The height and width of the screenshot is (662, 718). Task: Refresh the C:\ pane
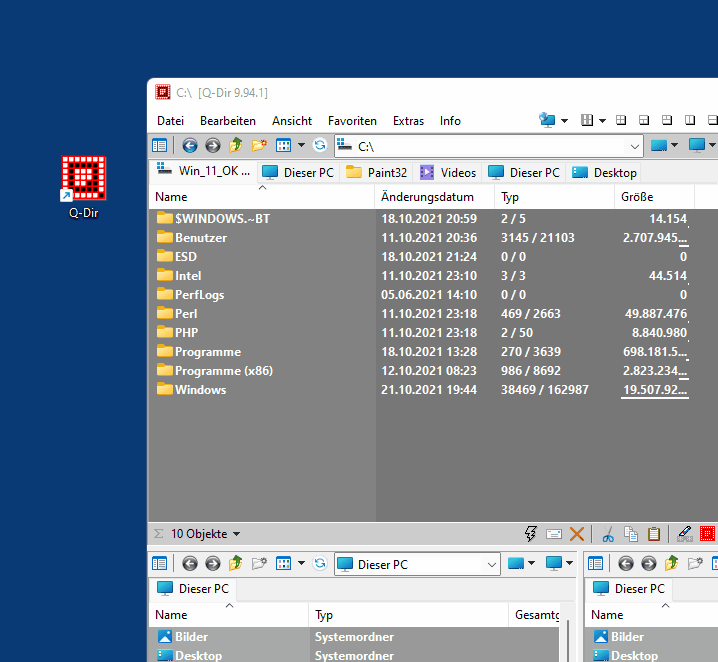pos(320,146)
